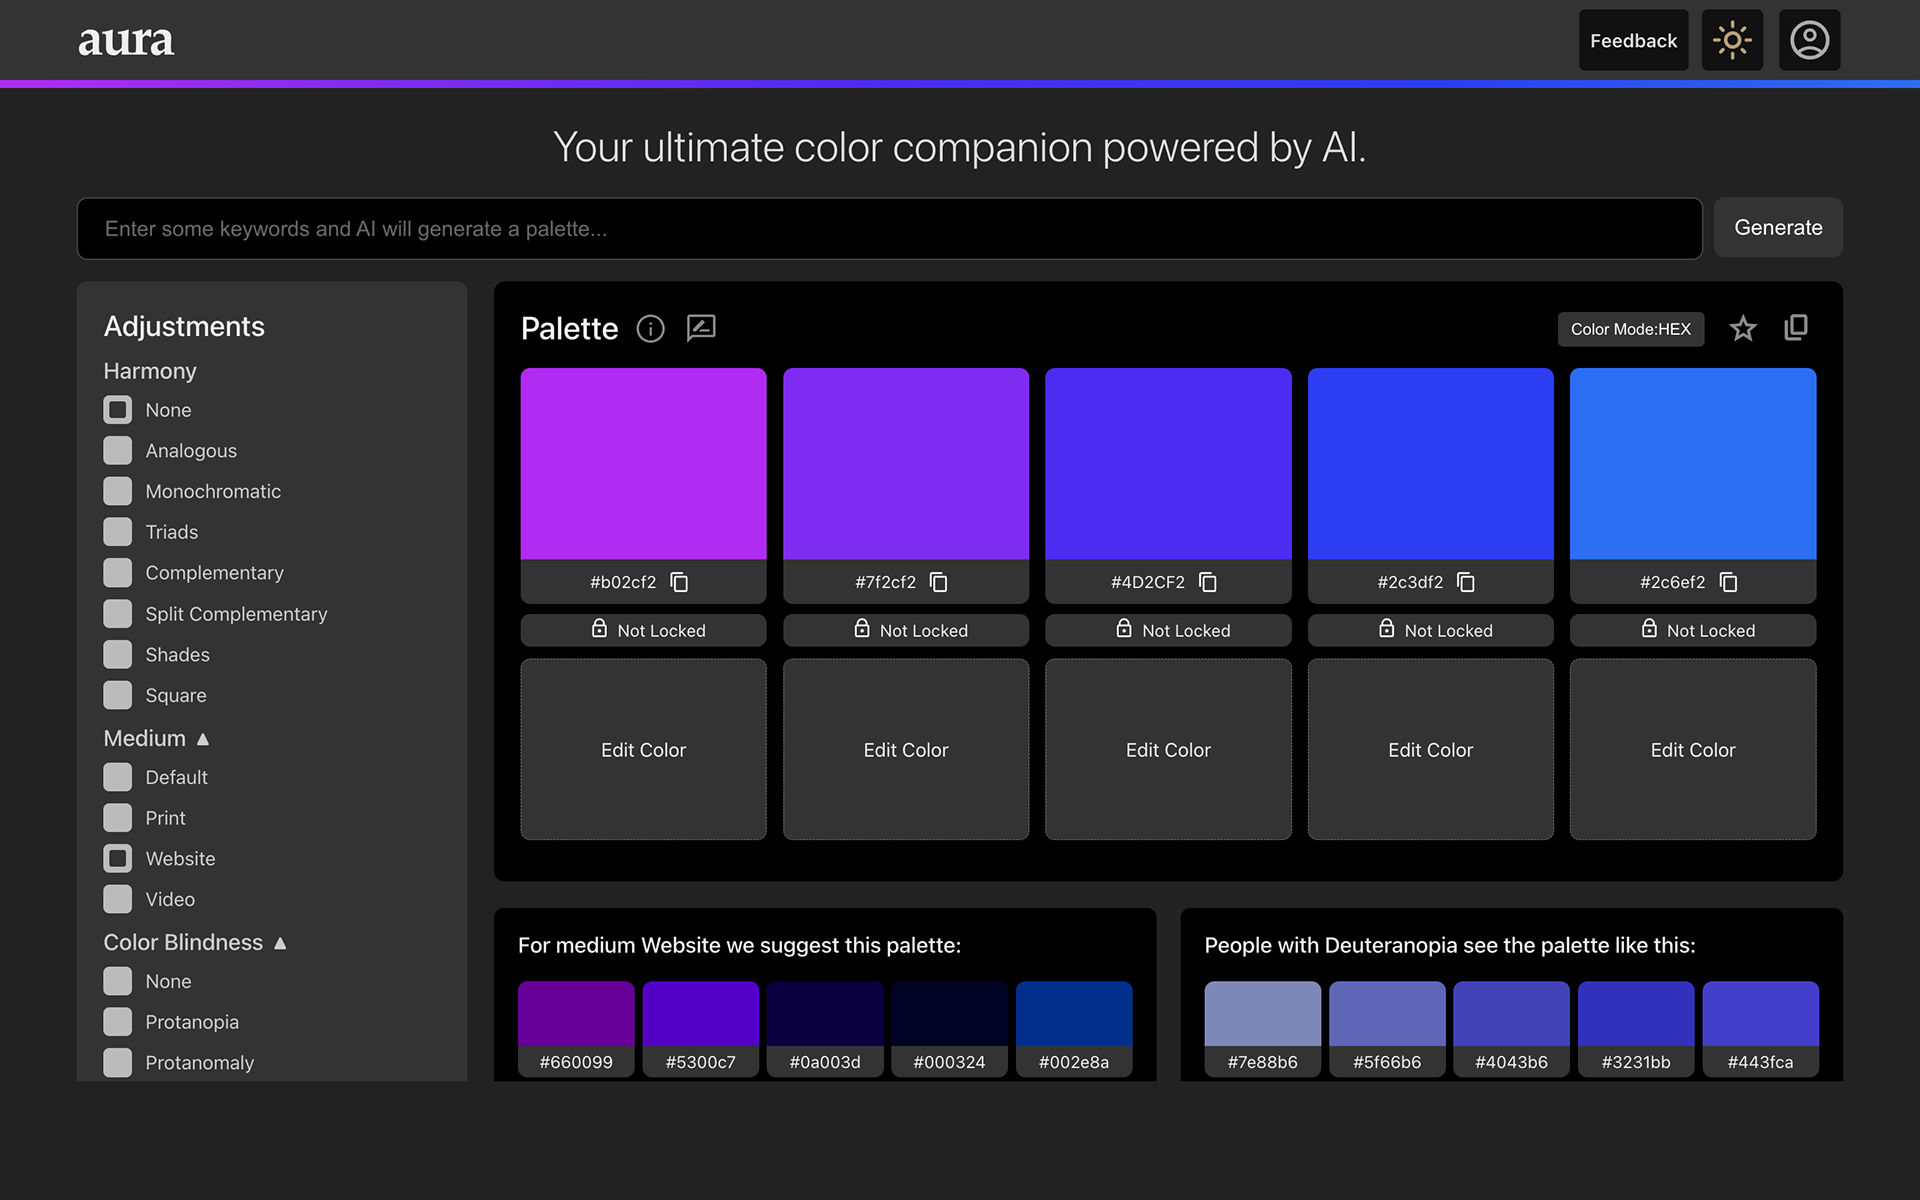Switch the Color Mode:HEX selector
The image size is (1920, 1200).
[x=1630, y=329]
